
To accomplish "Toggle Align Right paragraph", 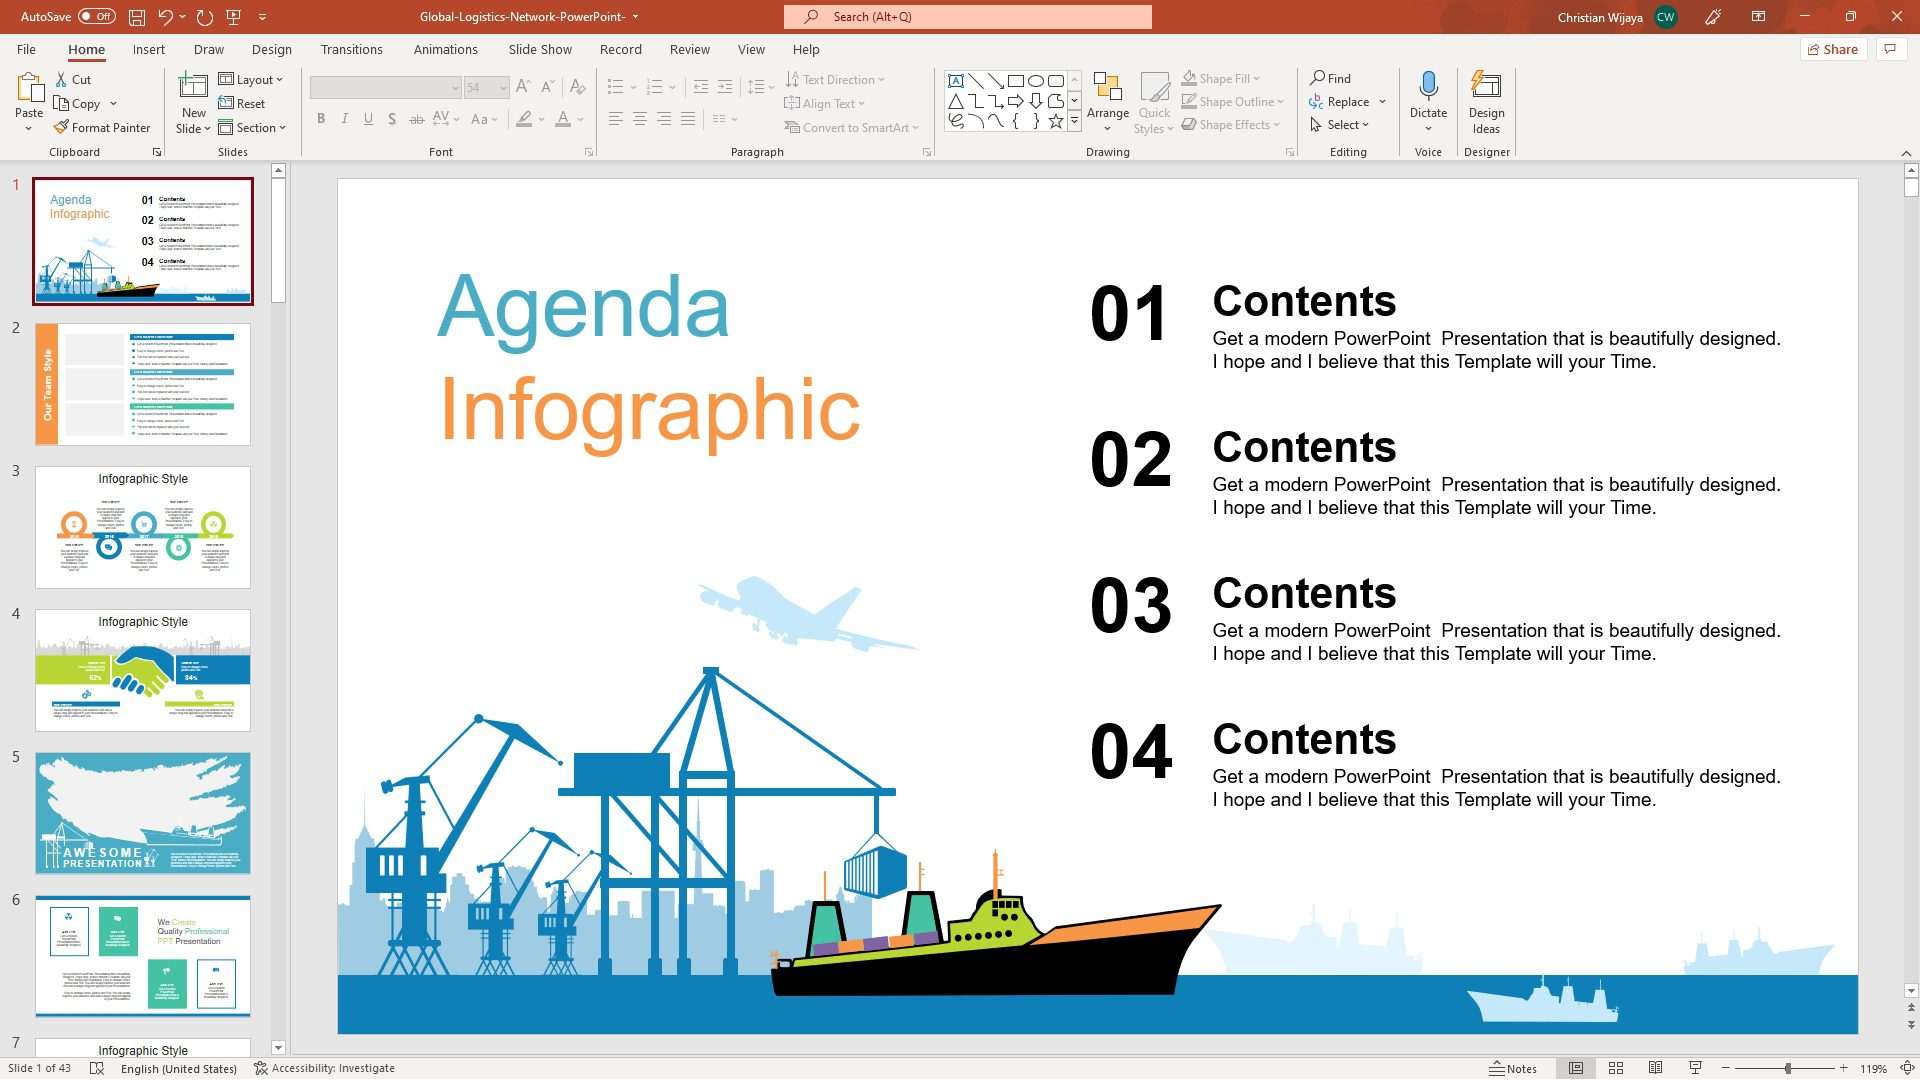I will (x=664, y=119).
